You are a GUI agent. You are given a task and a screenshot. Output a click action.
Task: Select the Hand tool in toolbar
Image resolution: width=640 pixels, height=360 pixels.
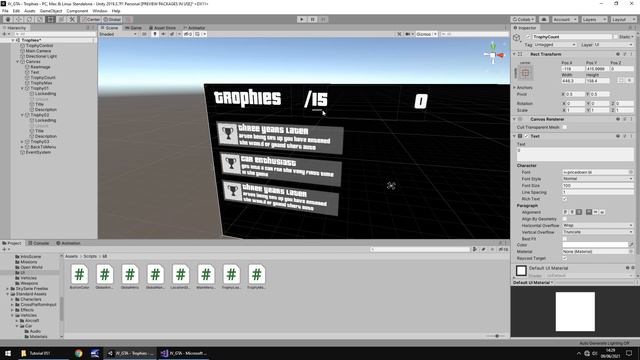[8, 19]
